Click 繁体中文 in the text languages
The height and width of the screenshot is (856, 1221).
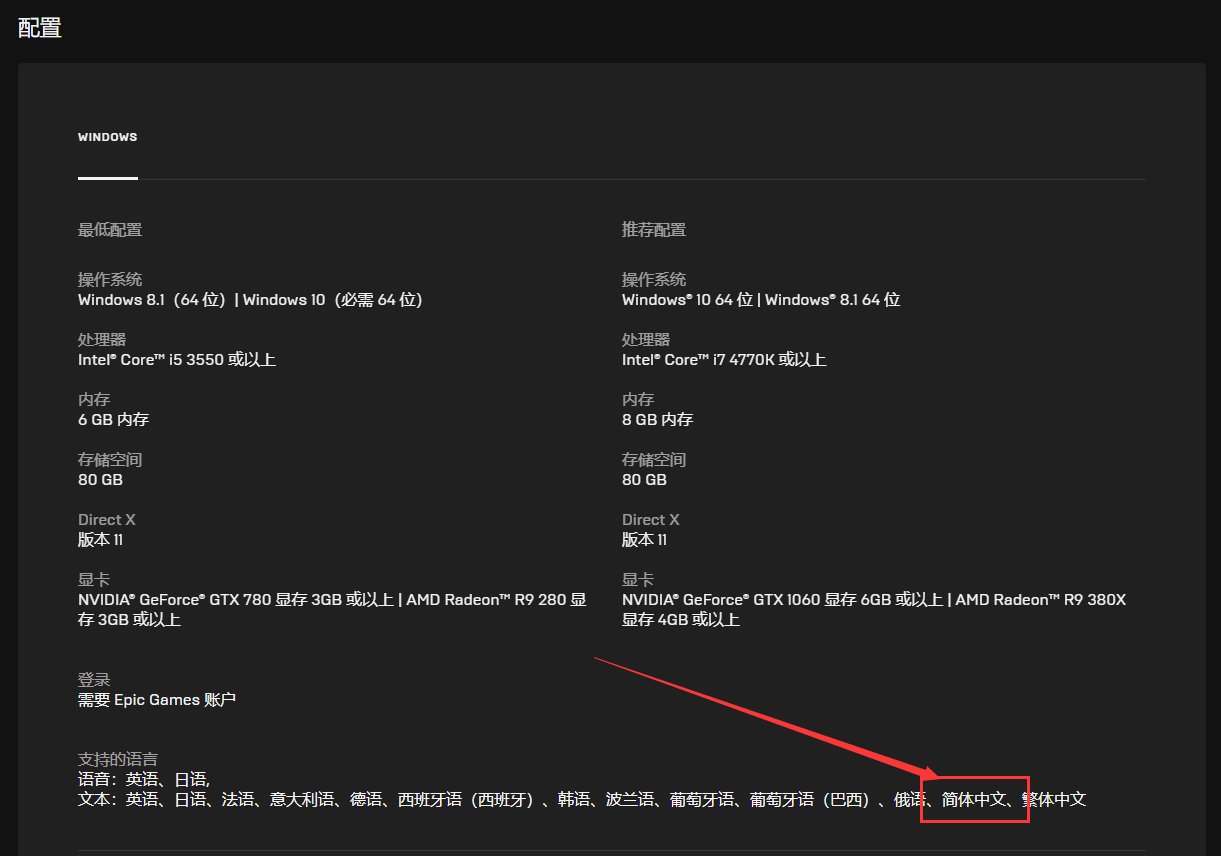pos(1054,800)
